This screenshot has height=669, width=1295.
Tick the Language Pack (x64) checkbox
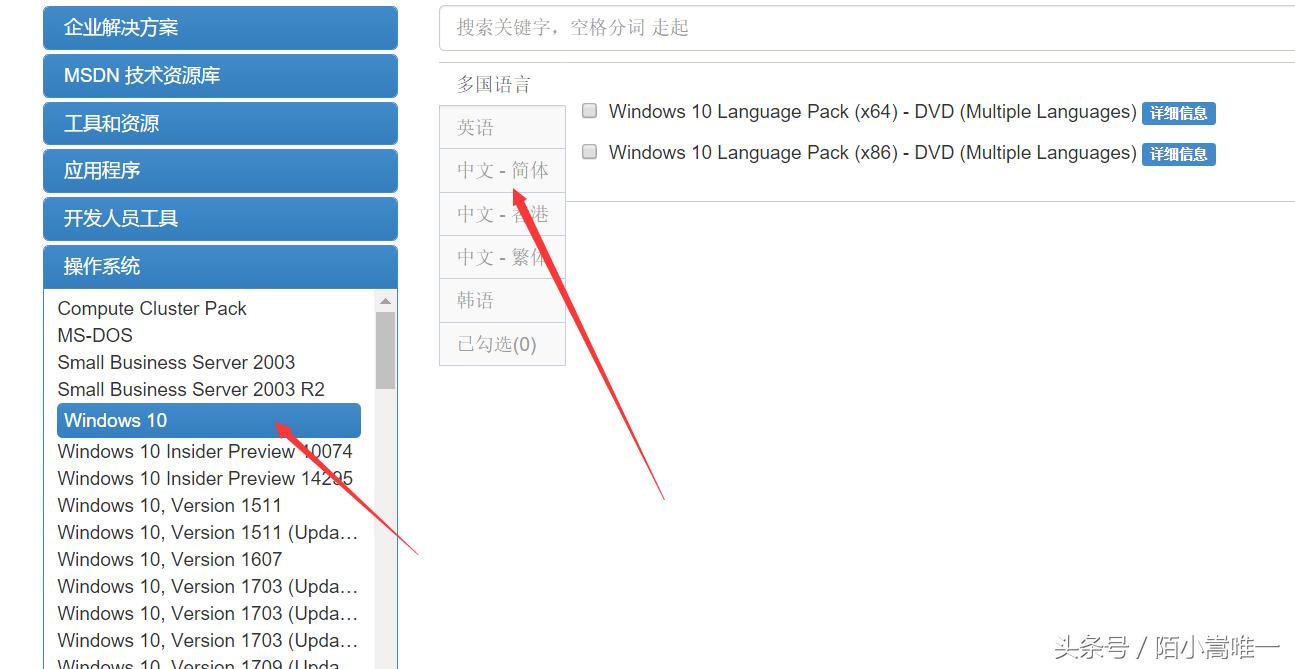(590, 111)
